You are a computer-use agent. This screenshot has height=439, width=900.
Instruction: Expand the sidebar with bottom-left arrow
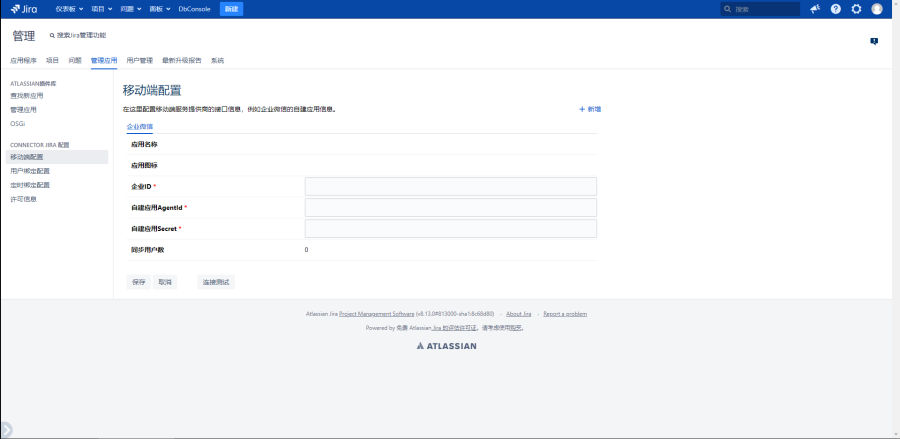pos(7,430)
